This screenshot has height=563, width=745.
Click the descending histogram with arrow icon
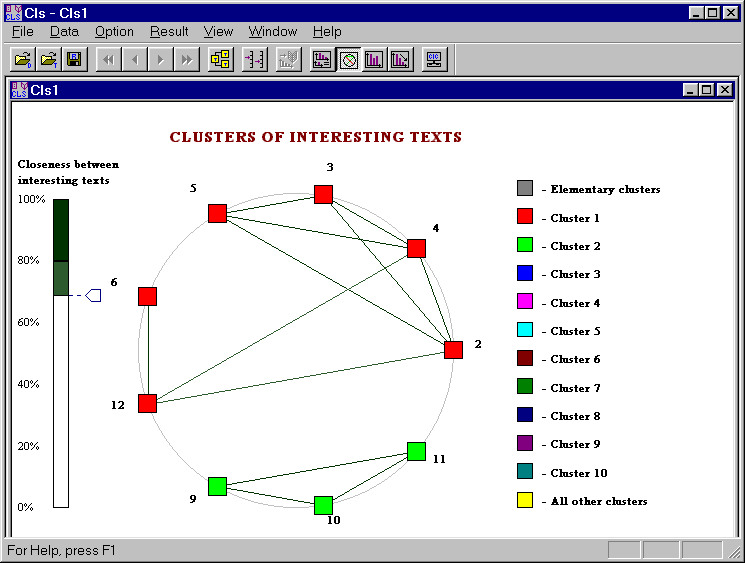400,59
